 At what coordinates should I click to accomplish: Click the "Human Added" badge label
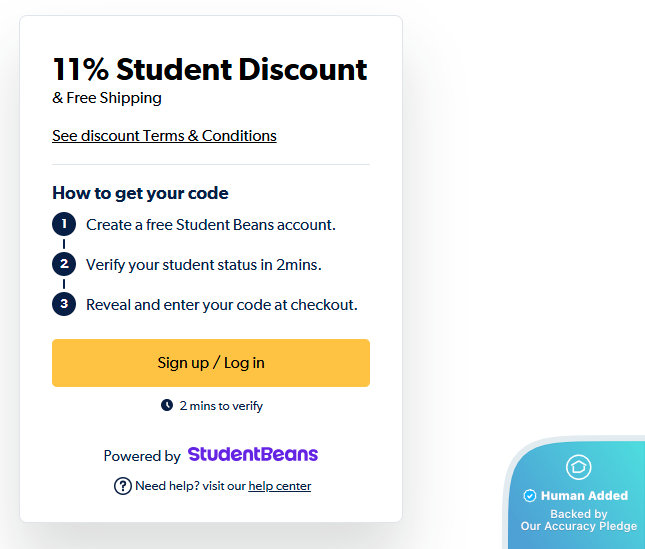coord(584,496)
